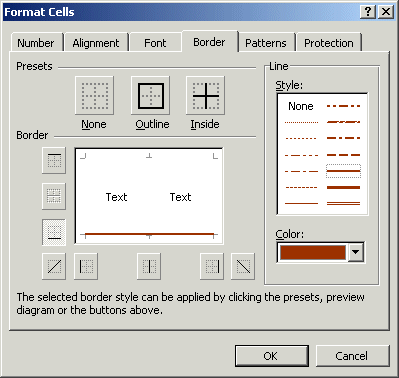Switch to the Patterns tab
Image resolution: width=399 pixels, height=378 pixels.
(x=266, y=43)
